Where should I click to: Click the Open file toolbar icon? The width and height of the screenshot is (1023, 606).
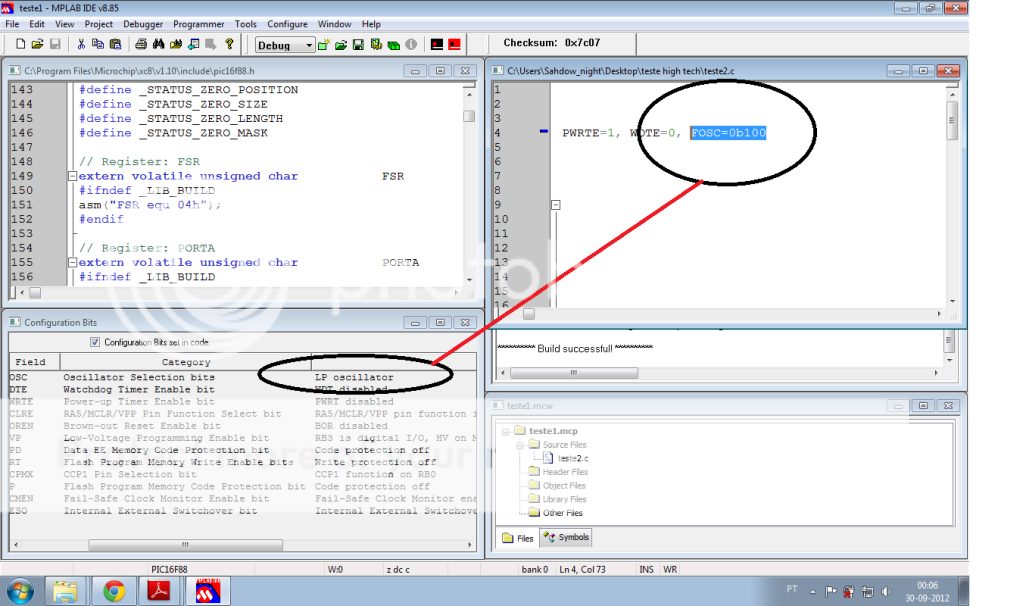(37, 44)
